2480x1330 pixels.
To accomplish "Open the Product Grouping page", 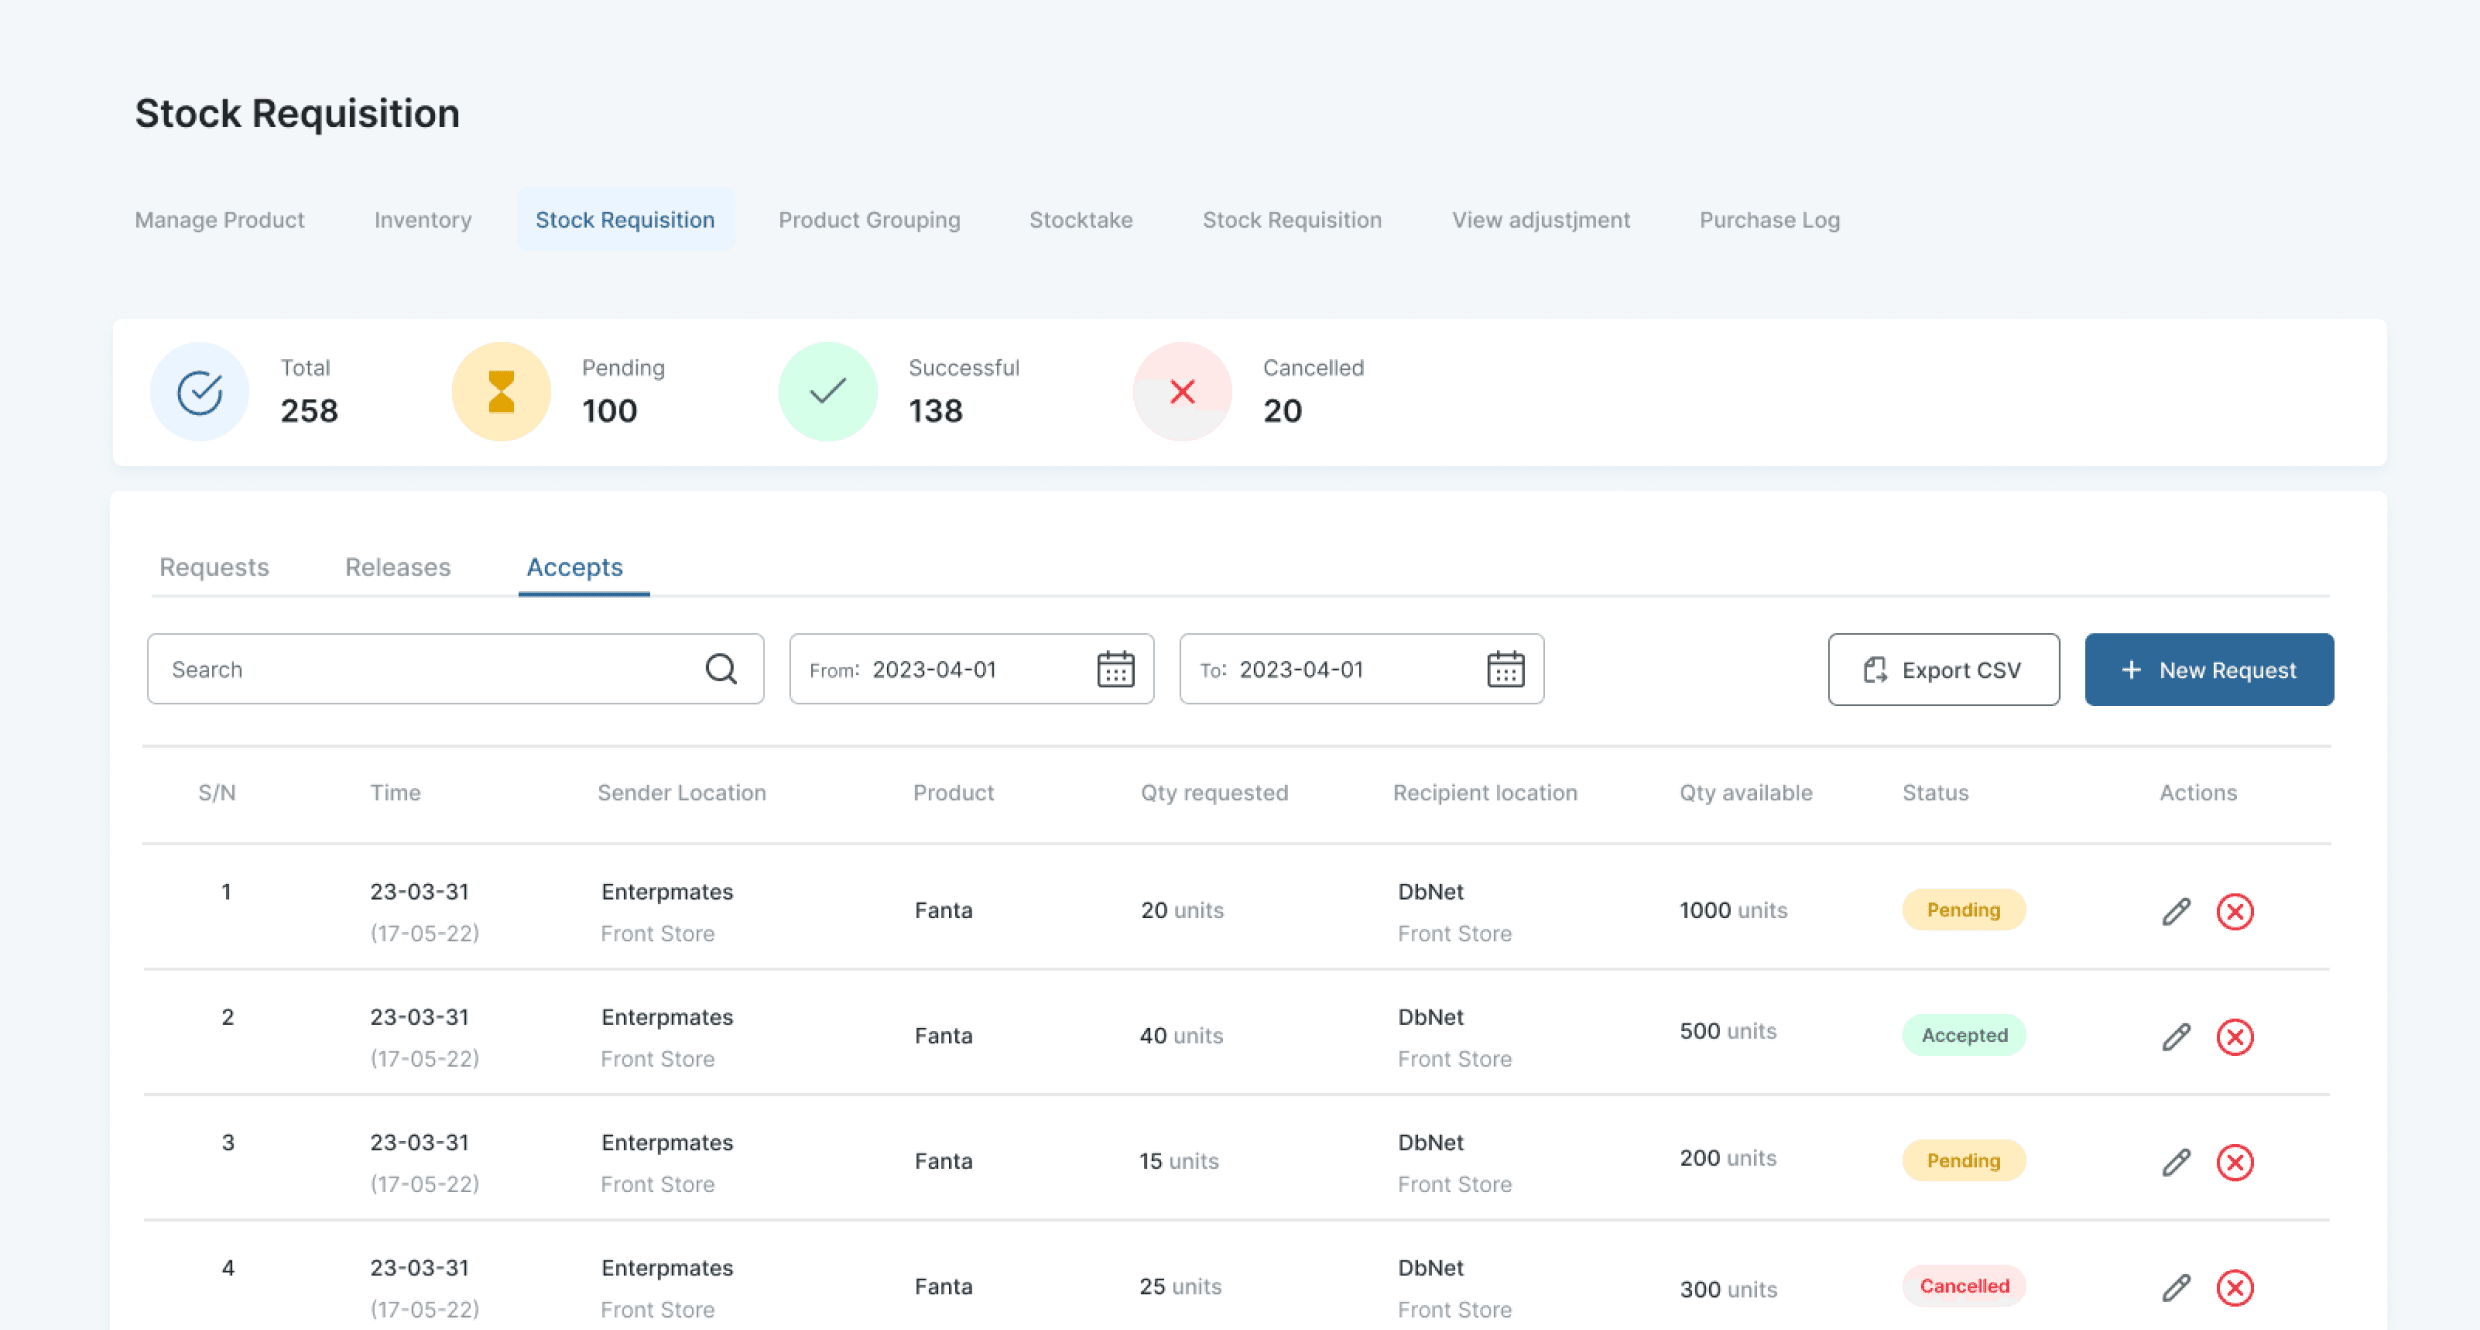I will 869,220.
